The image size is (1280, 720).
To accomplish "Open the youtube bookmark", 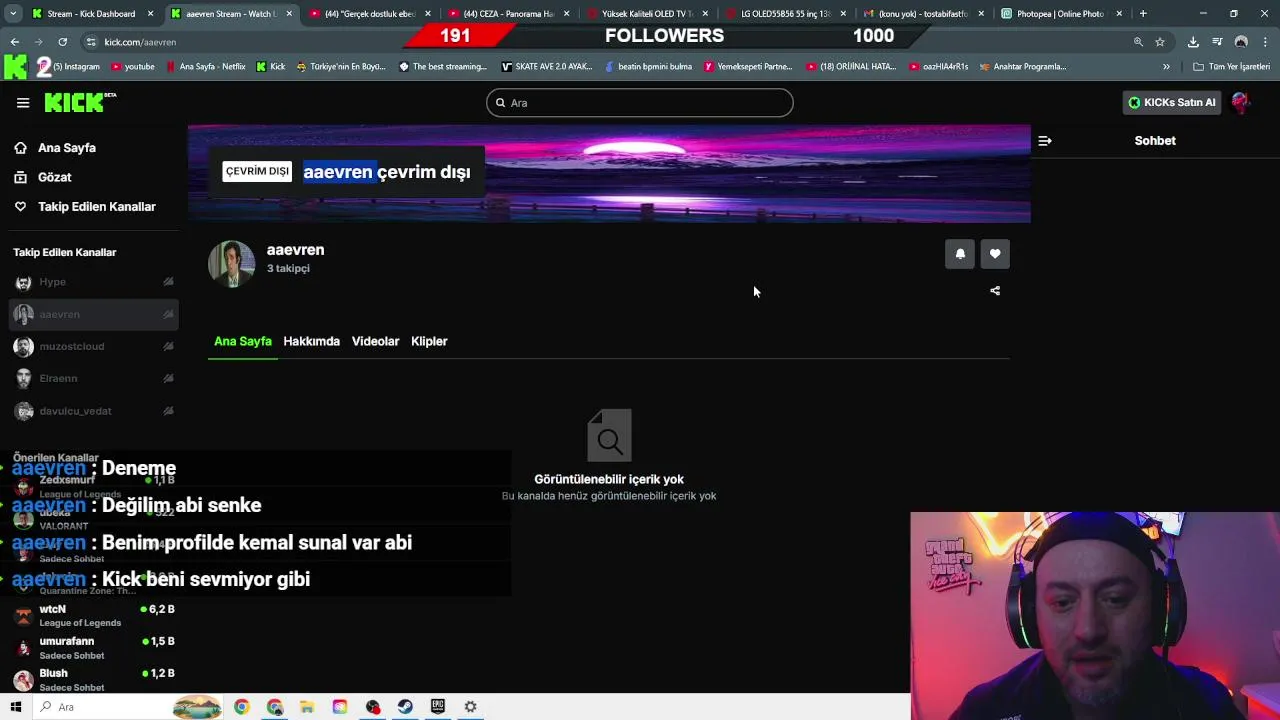I will [x=133, y=67].
